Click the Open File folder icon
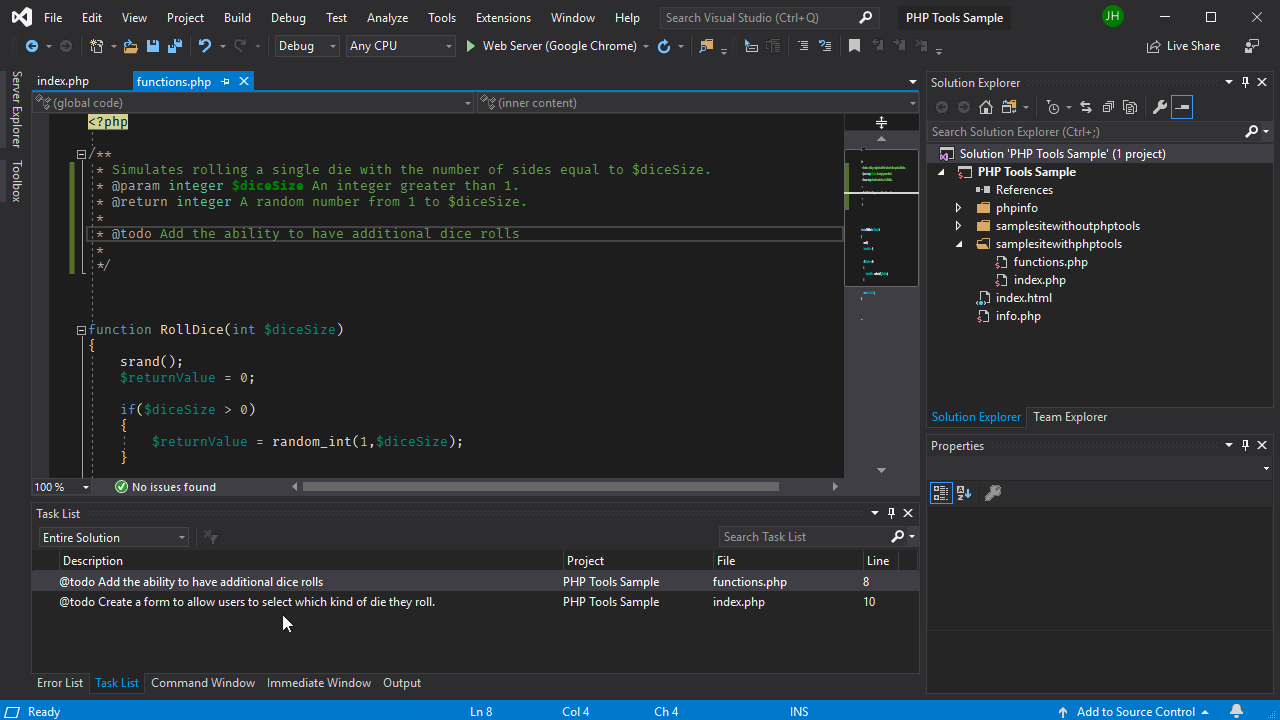This screenshot has width=1280, height=720. tap(130, 46)
